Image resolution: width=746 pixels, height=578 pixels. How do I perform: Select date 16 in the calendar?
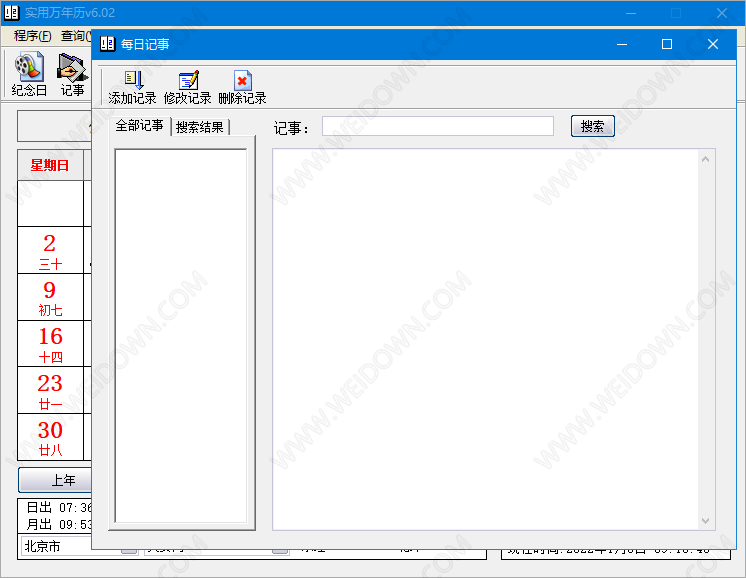(x=50, y=343)
